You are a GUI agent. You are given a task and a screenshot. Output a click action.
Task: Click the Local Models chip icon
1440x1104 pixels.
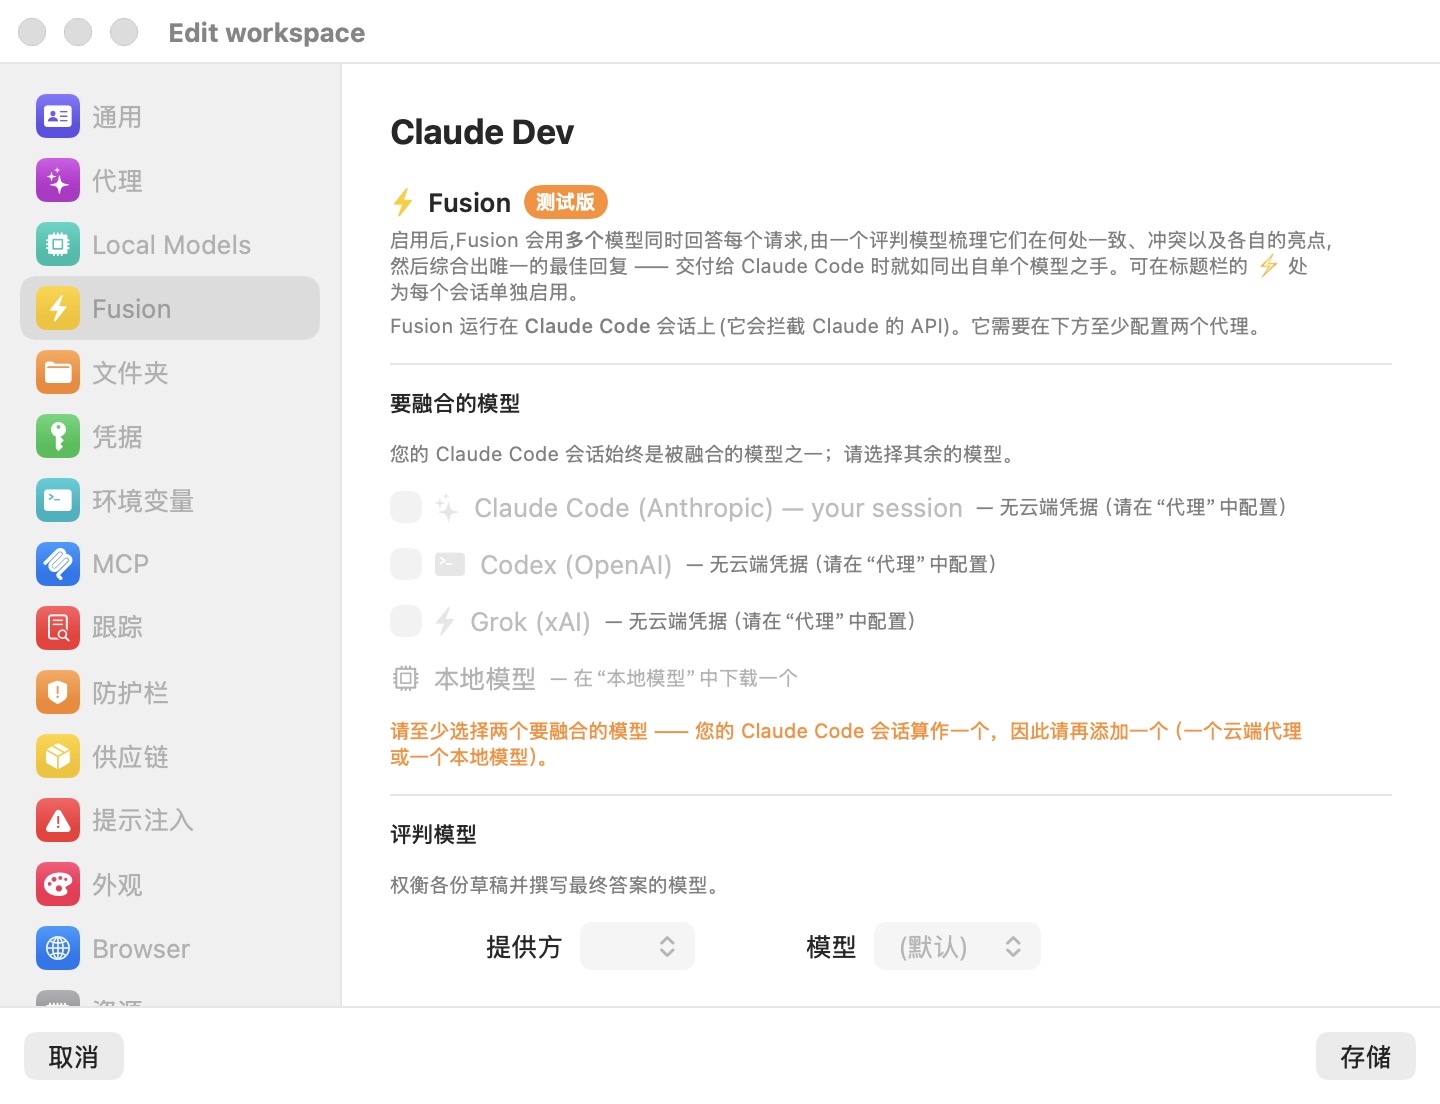click(x=58, y=244)
